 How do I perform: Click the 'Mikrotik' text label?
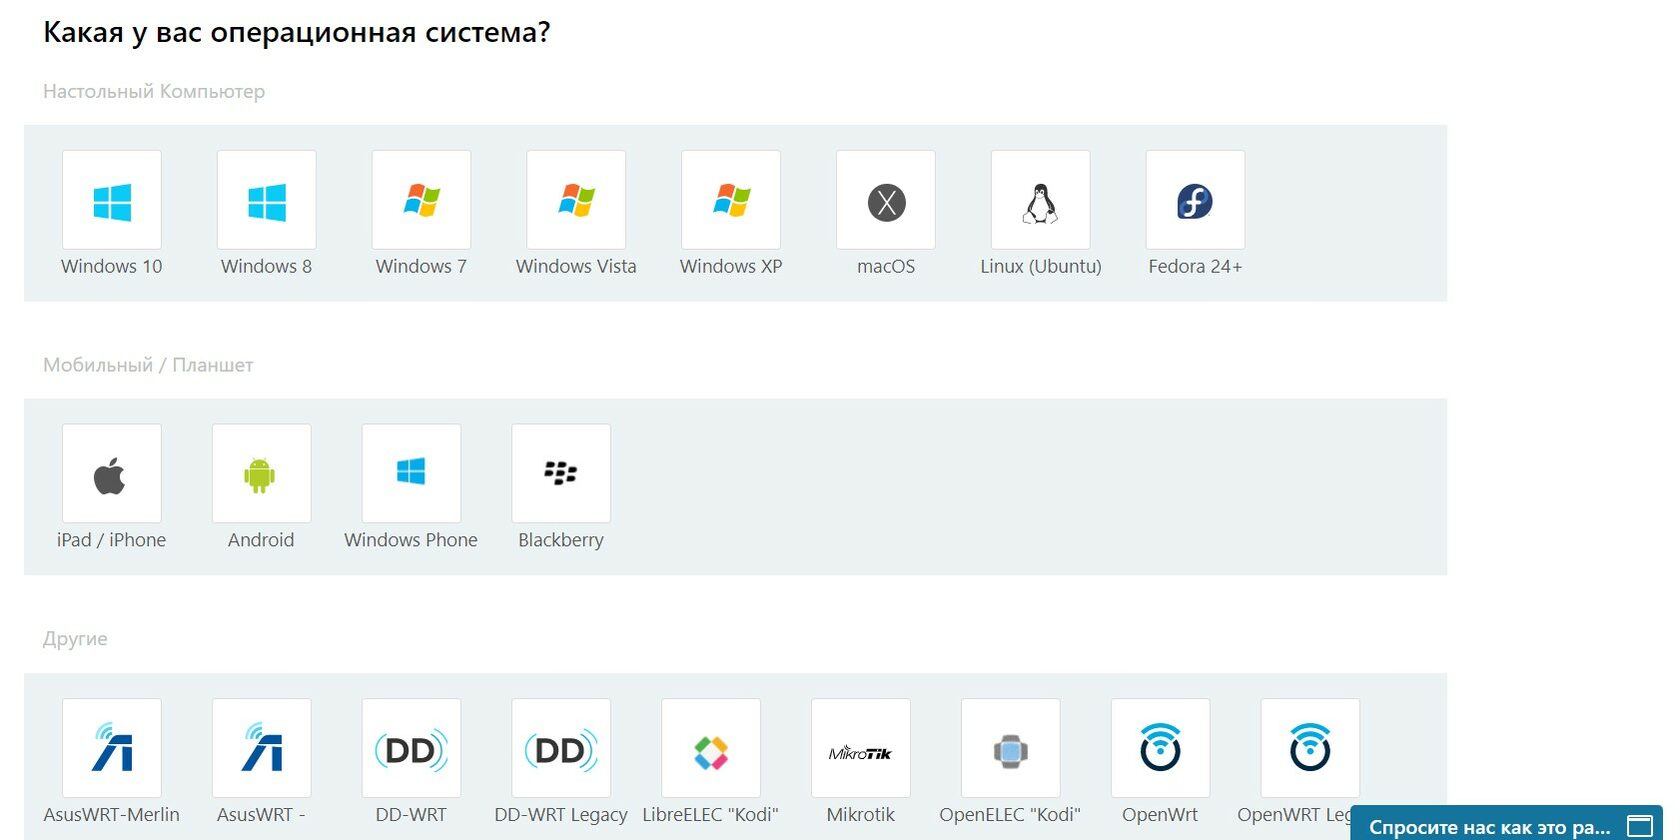pyautogui.click(x=861, y=814)
